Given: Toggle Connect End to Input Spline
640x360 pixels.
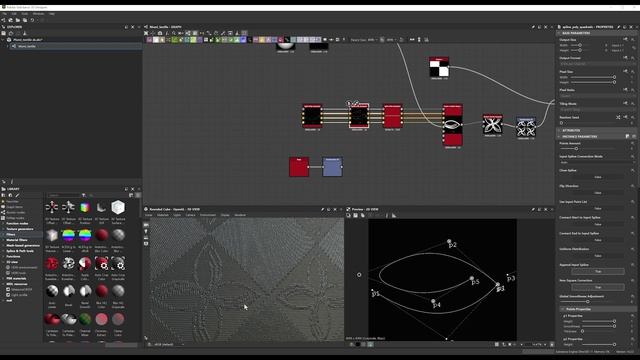Looking at the screenshot, I should click(598, 240).
